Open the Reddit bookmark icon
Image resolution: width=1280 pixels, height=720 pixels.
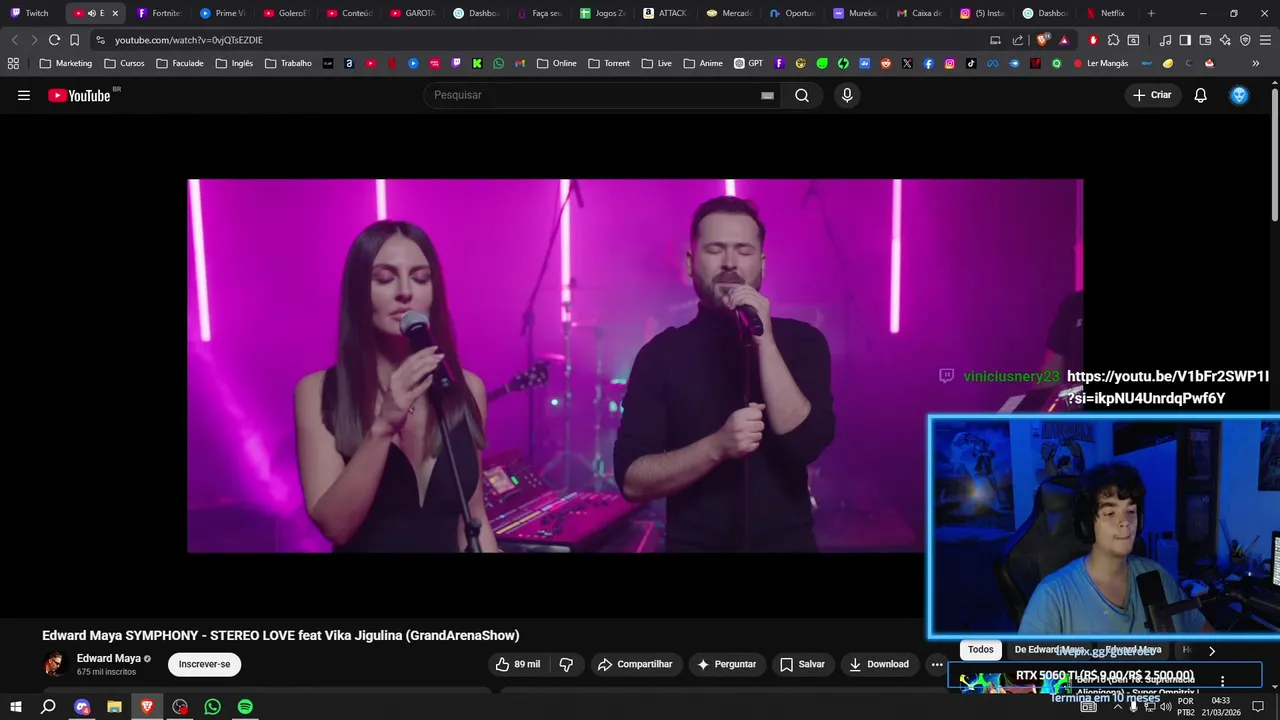tap(885, 63)
